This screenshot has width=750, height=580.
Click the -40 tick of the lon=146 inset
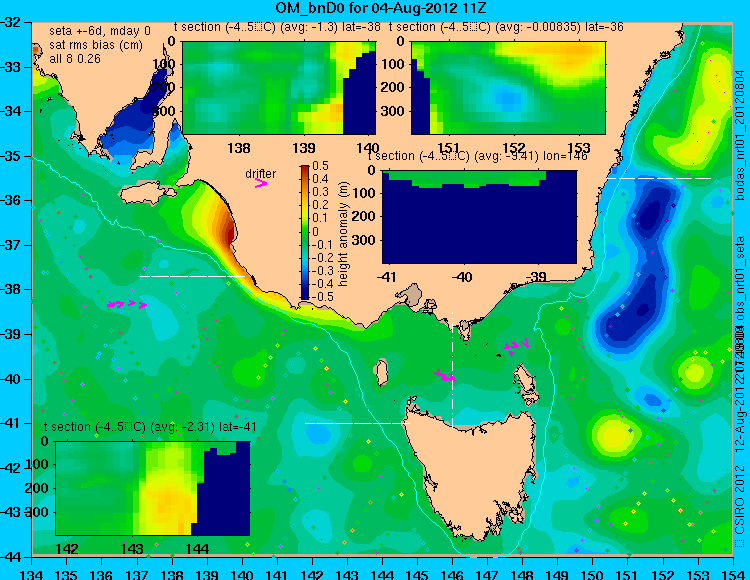click(x=462, y=276)
